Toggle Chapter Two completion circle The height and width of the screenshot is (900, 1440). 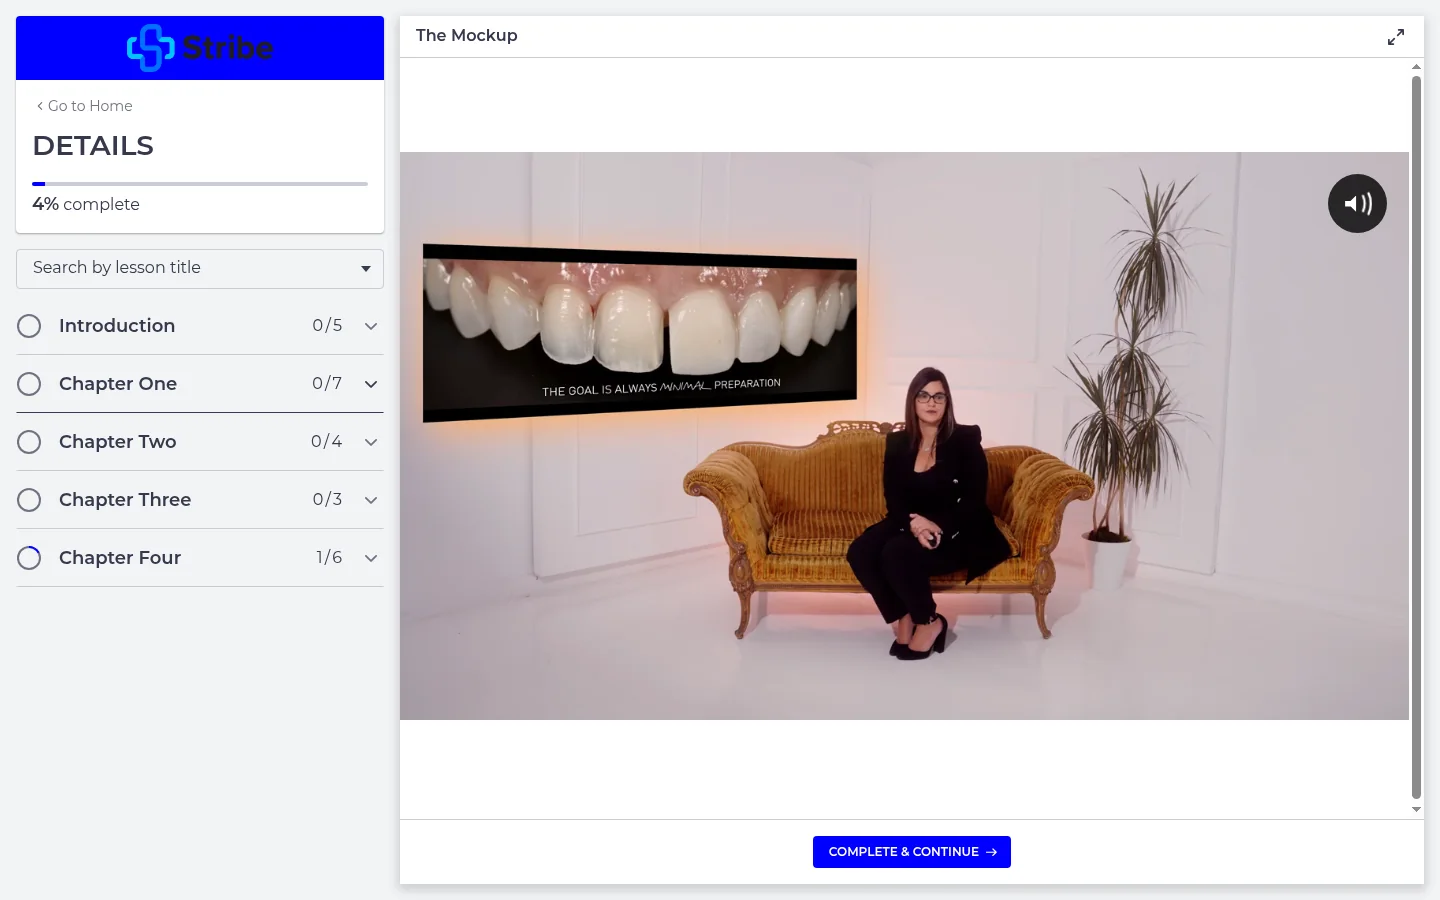[29, 442]
